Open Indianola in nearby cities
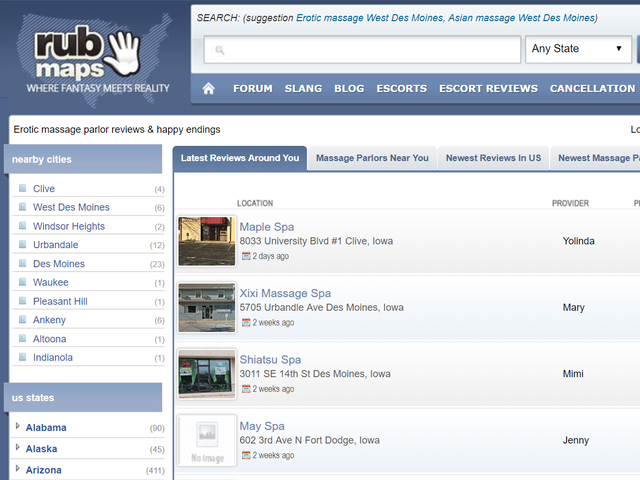Screen dimensions: 640x480 (53, 358)
